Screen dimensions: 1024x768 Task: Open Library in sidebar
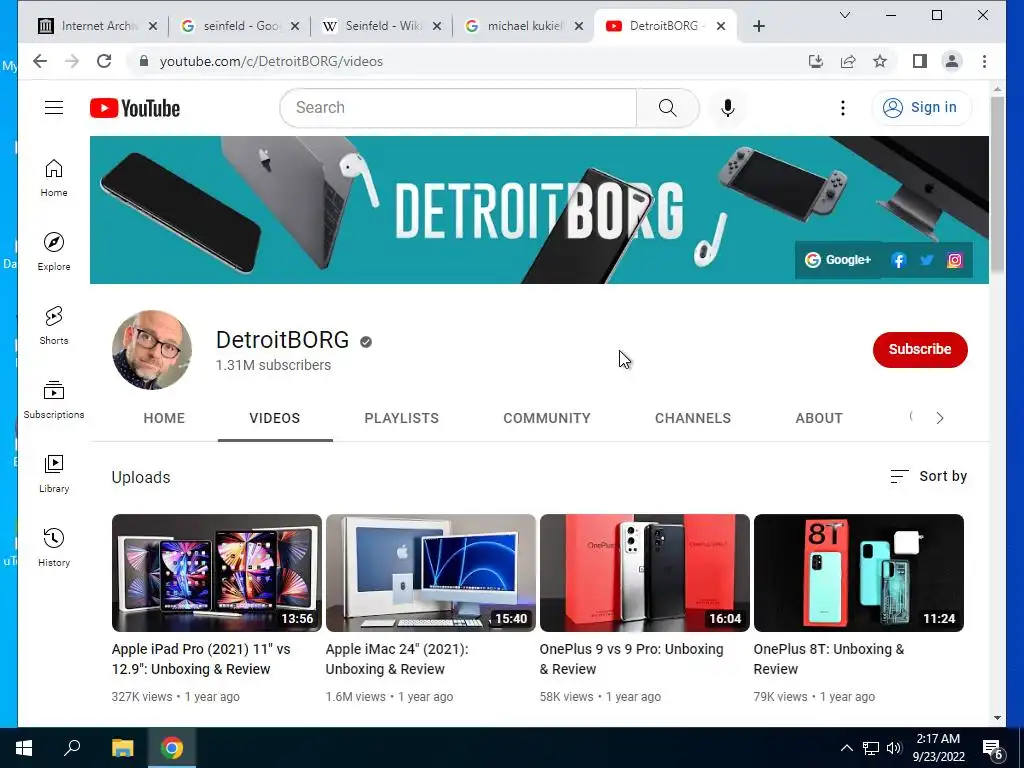tap(54, 473)
